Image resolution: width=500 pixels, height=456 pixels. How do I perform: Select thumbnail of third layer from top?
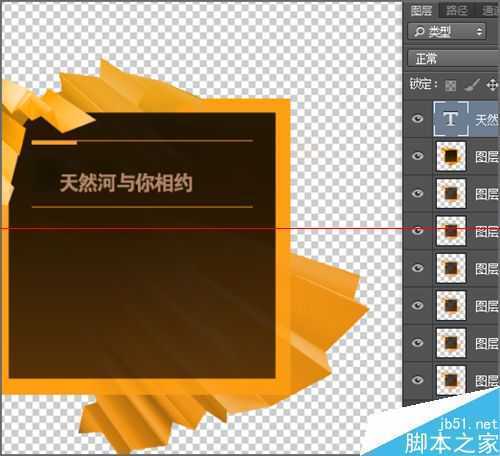click(451, 193)
